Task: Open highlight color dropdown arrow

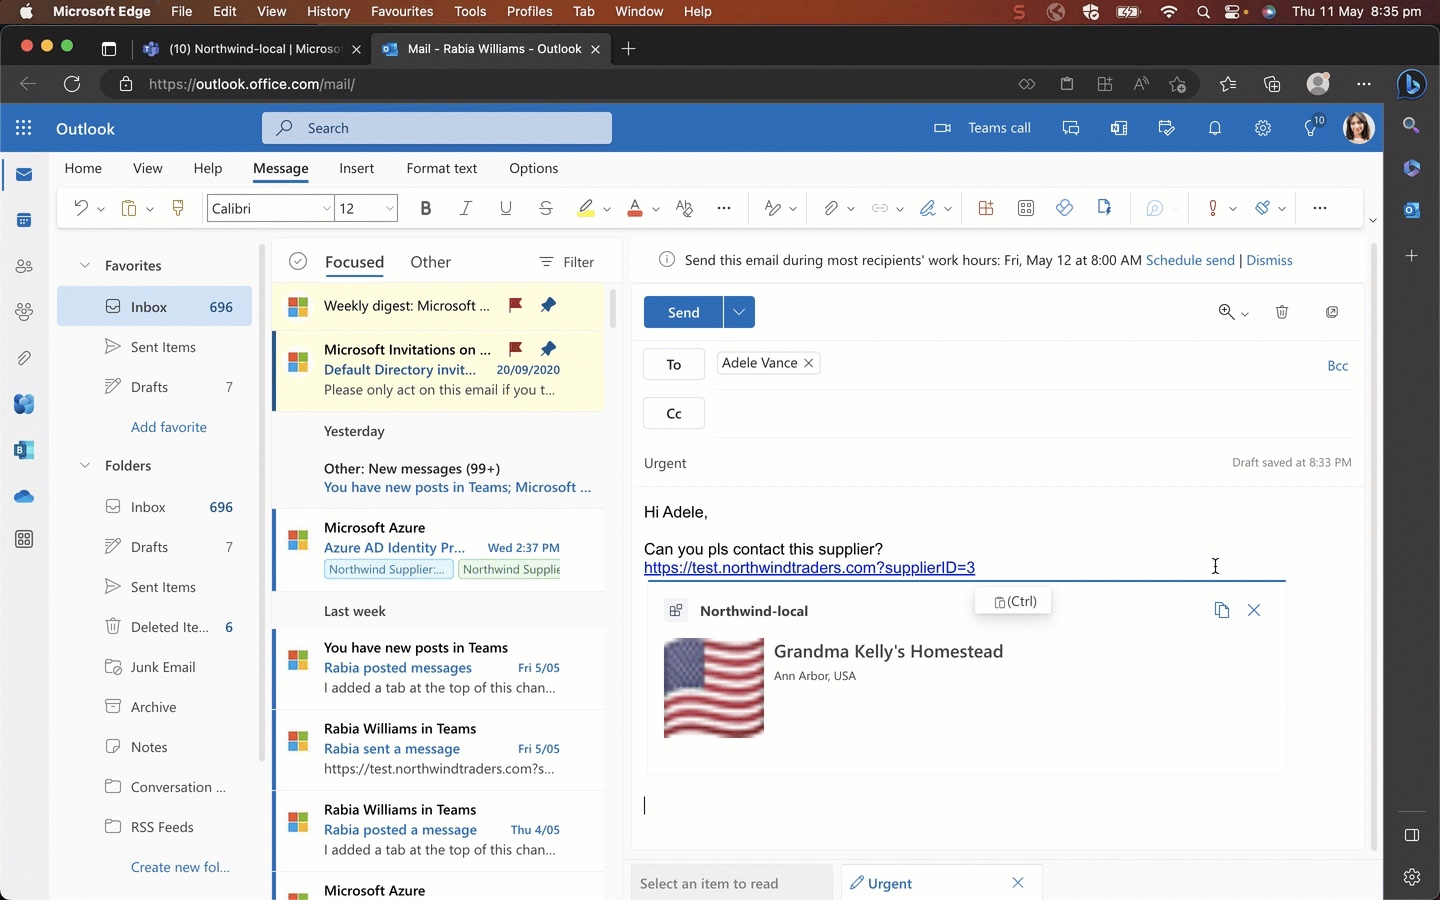Action: tap(607, 209)
